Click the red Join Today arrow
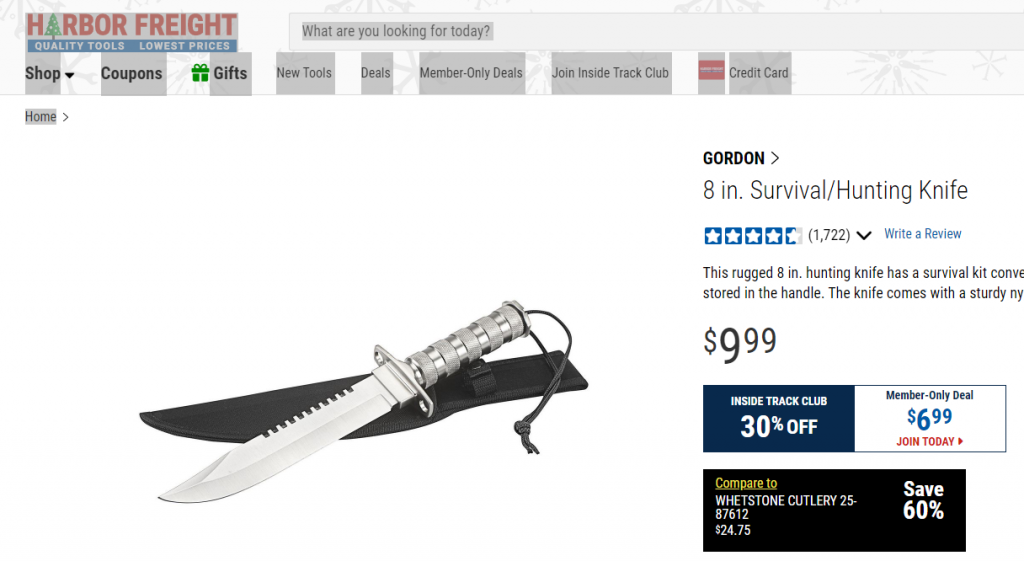 (960, 441)
